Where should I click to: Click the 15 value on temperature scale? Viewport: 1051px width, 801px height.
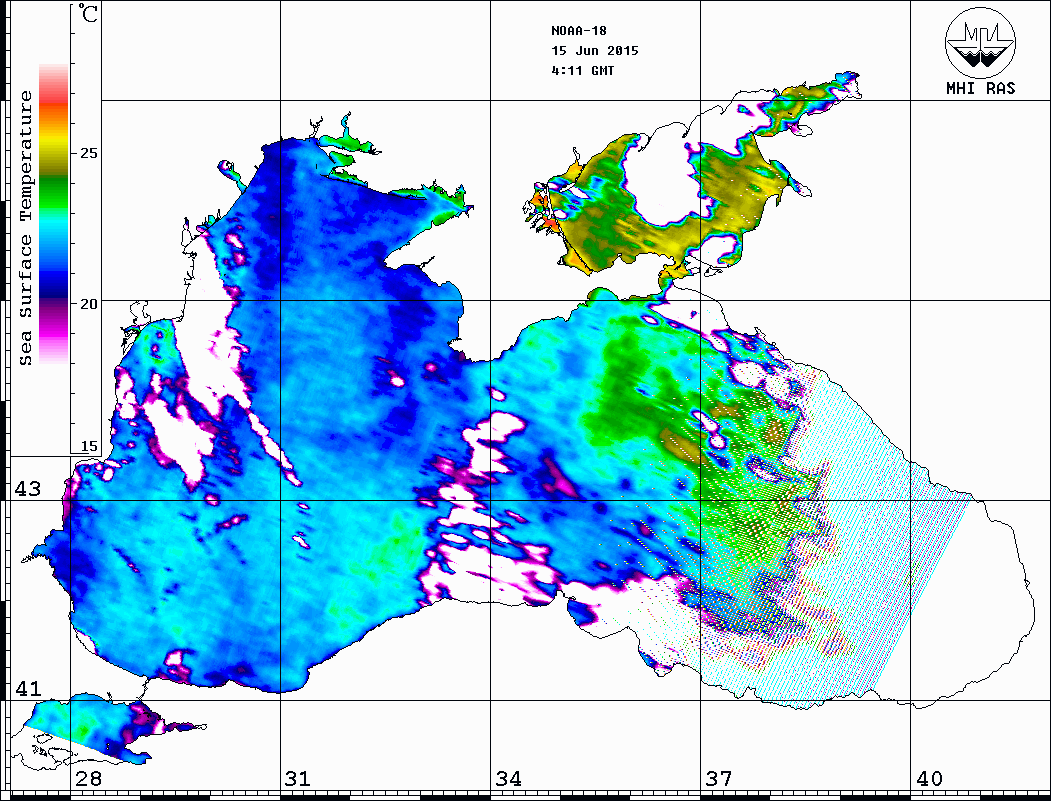click(x=88, y=446)
